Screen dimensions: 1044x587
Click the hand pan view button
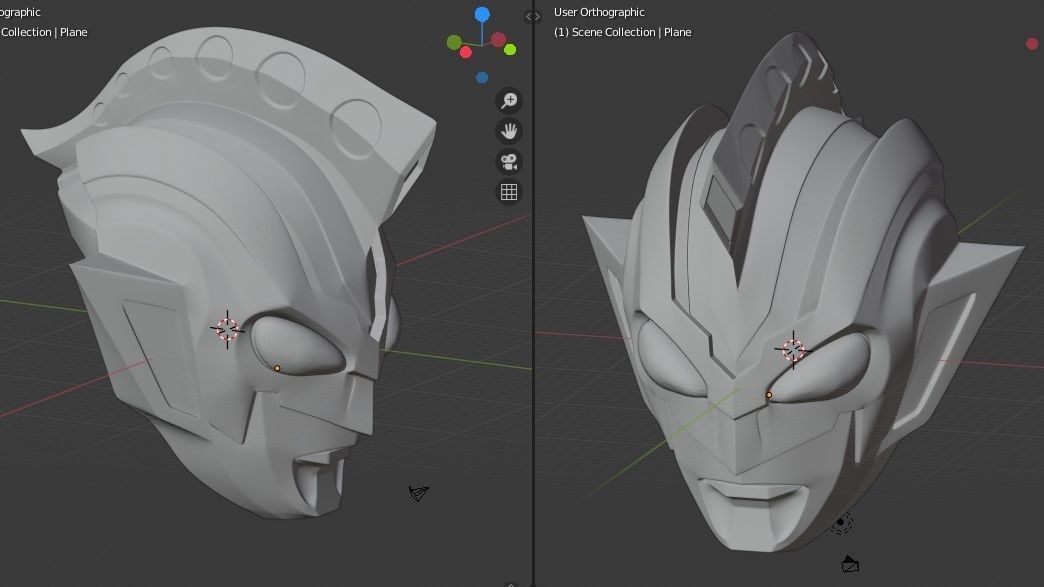(x=509, y=131)
